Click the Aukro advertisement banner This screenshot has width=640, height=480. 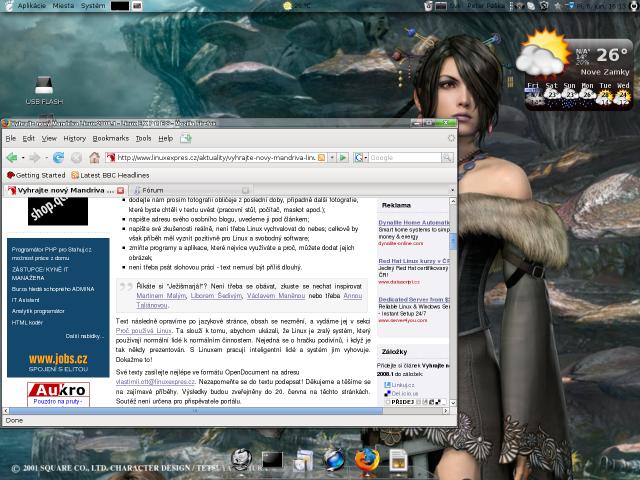(x=58, y=394)
